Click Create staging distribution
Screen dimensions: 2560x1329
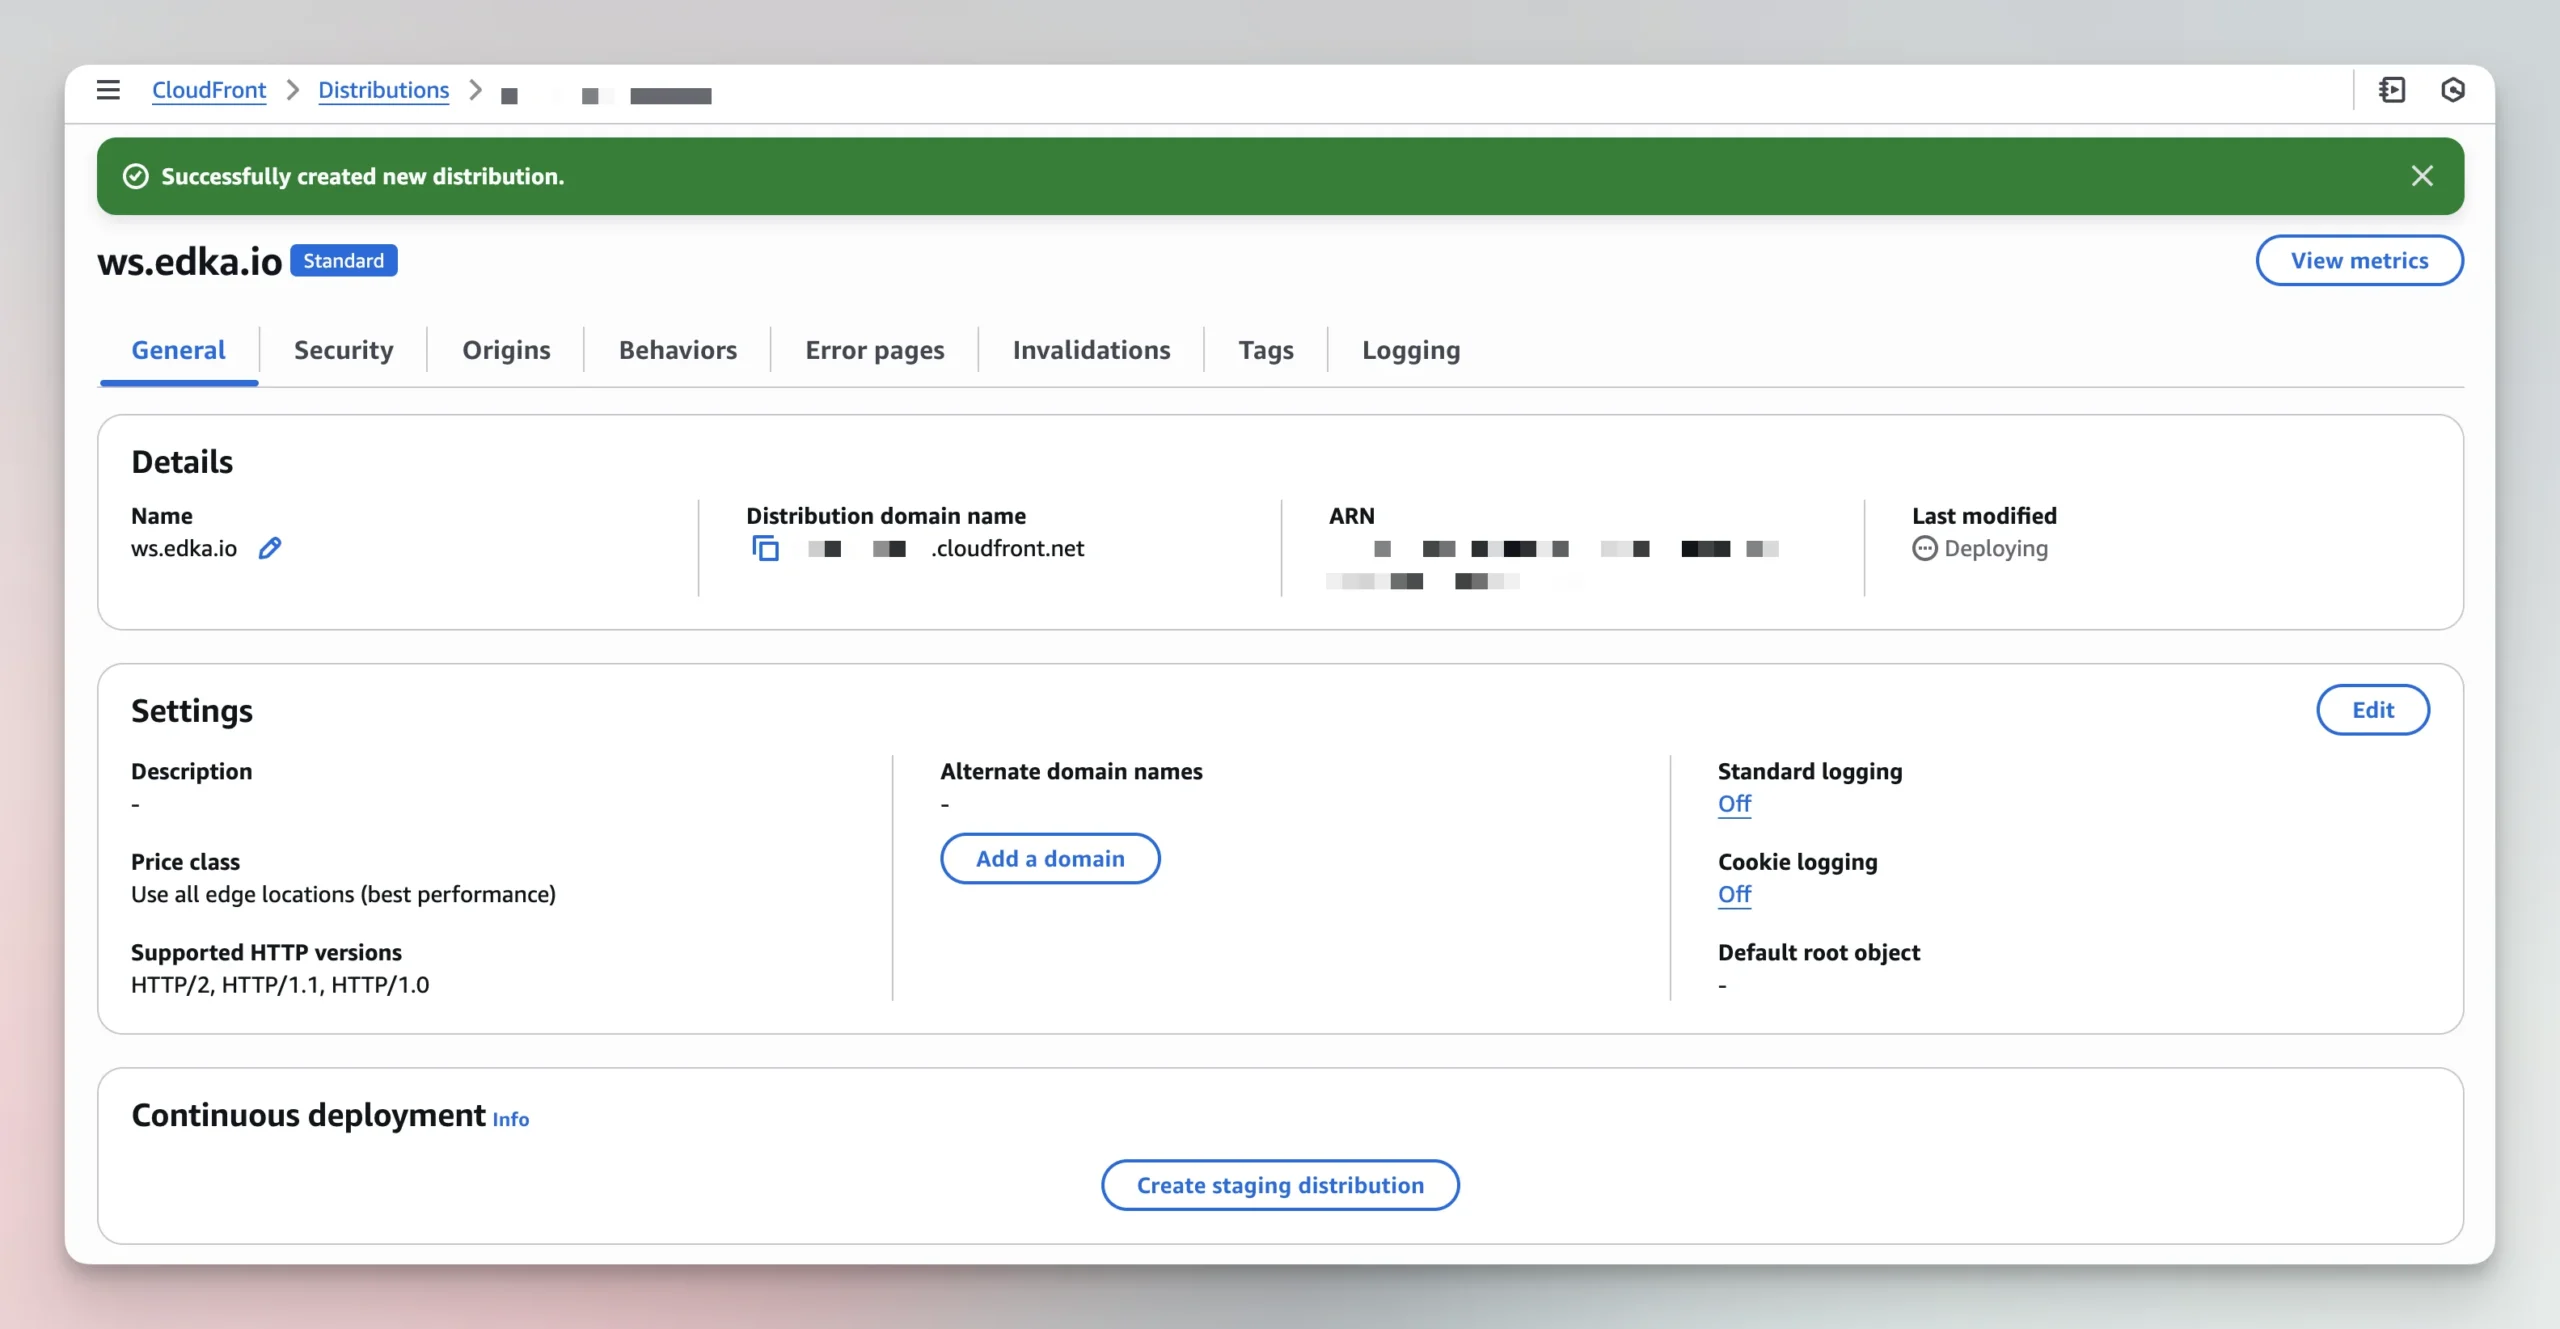(x=1280, y=1185)
